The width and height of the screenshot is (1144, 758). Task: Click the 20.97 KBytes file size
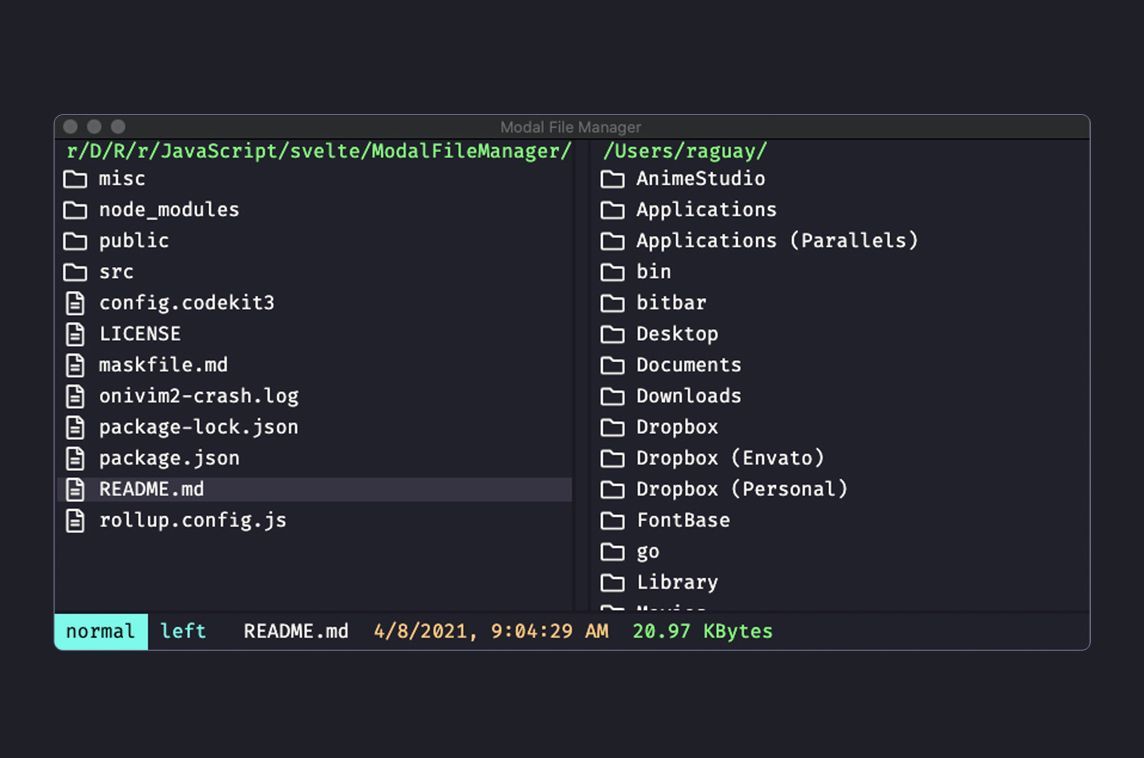[x=703, y=631]
